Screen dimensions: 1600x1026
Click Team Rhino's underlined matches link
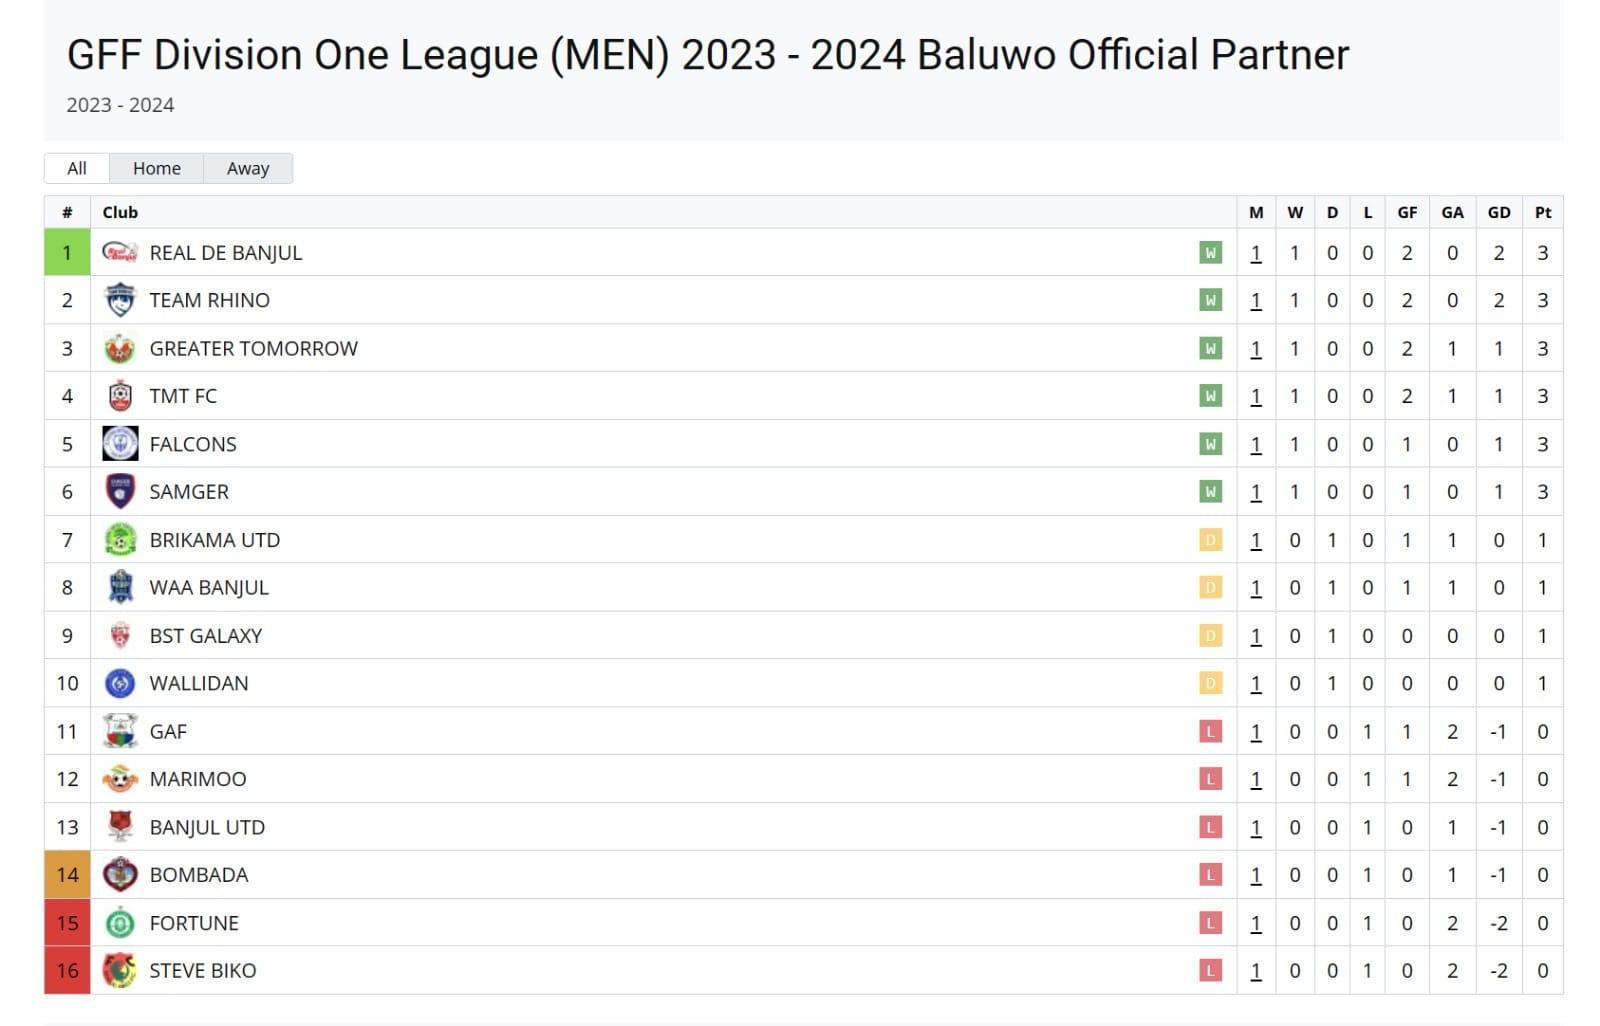click(1257, 300)
